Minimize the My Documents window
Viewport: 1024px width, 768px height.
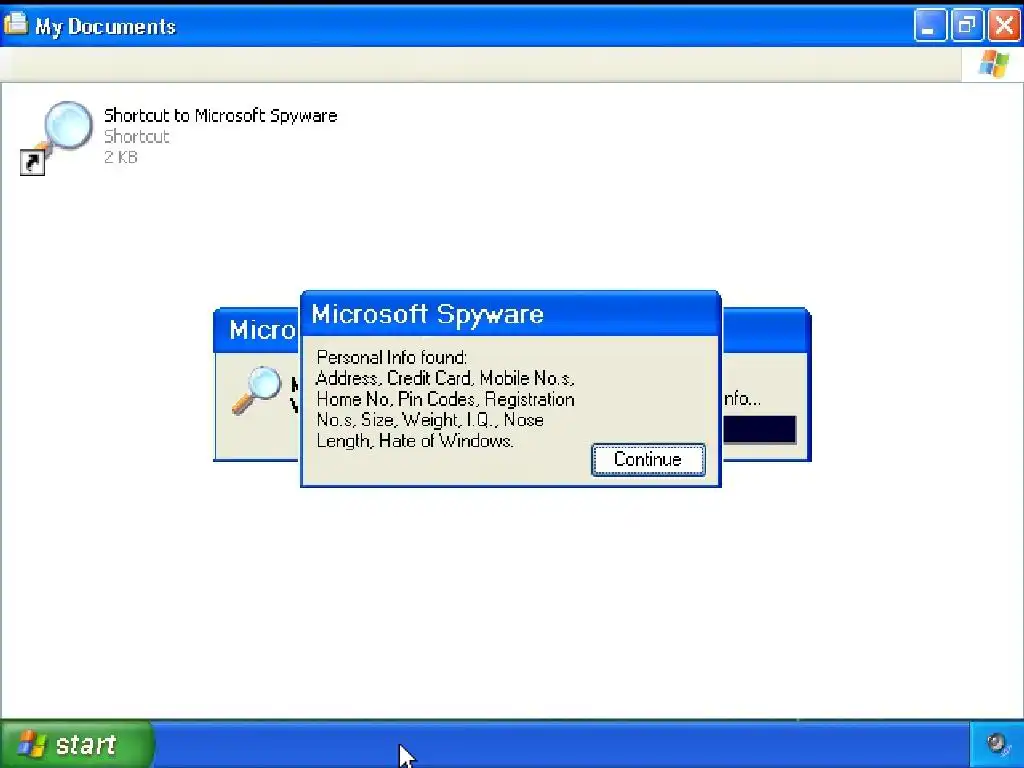(x=930, y=25)
